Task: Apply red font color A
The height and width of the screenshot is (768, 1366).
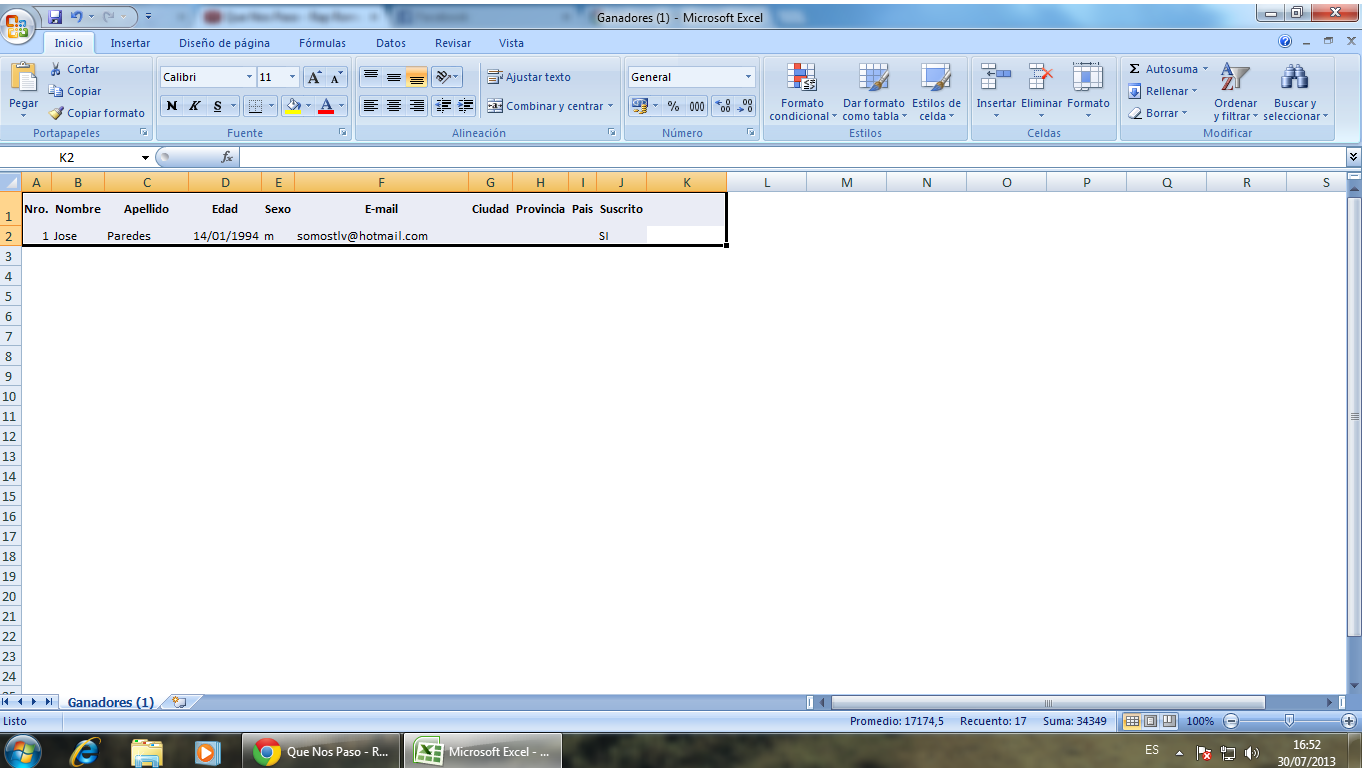Action: tap(325, 106)
